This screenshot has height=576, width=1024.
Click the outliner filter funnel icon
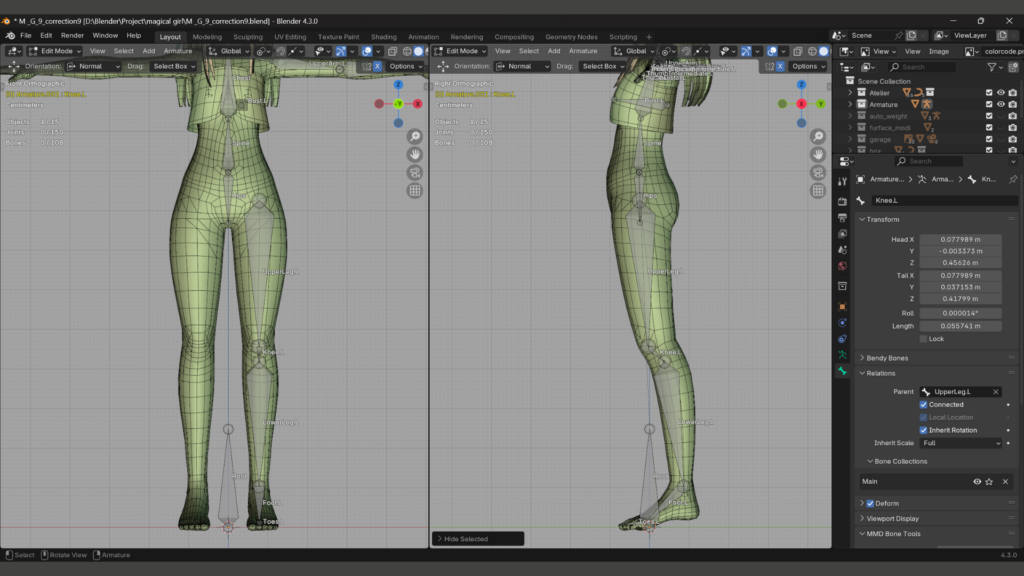[994, 67]
